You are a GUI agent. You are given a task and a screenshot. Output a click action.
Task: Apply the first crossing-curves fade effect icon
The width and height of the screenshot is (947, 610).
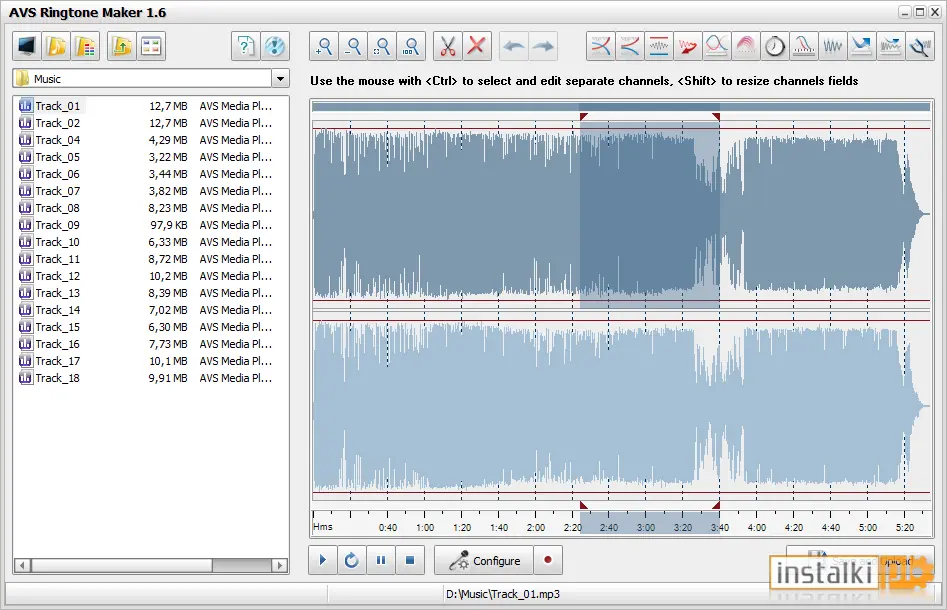(601, 47)
